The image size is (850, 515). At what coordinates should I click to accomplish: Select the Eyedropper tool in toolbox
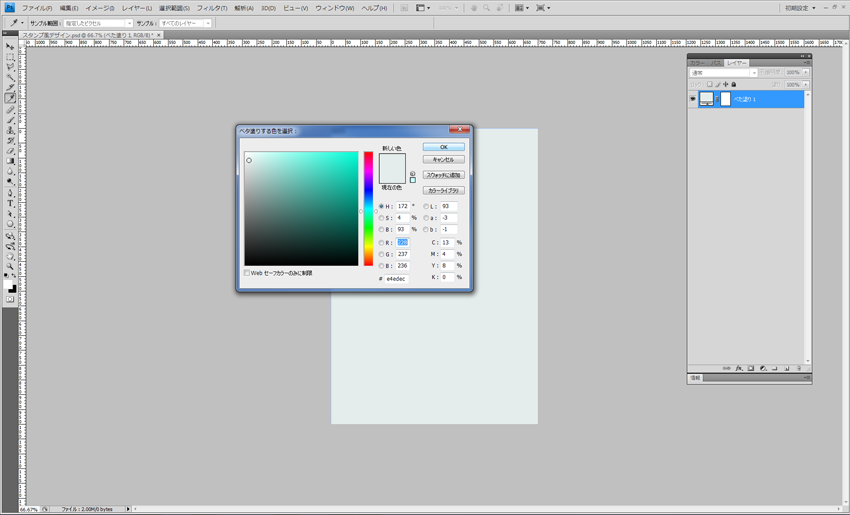point(10,98)
